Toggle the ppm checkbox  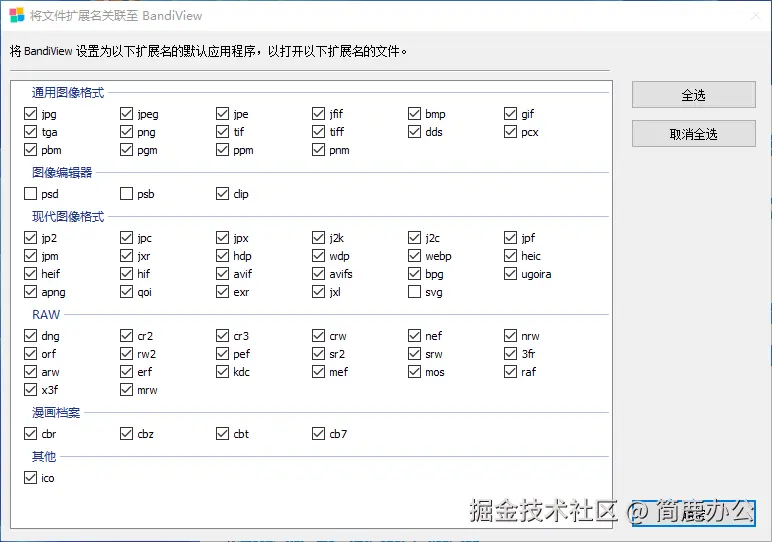pyautogui.click(x=223, y=150)
